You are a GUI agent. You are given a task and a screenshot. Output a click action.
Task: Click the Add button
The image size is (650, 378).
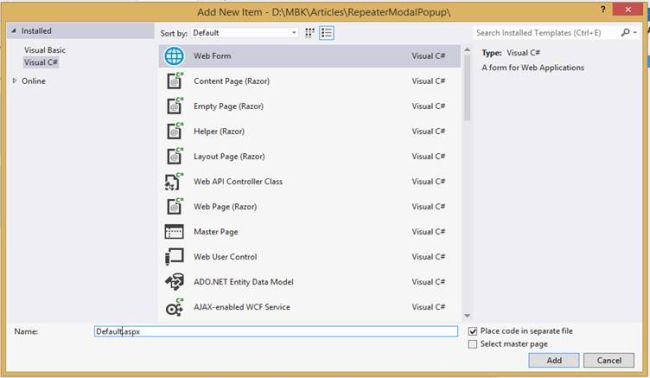tap(554, 360)
